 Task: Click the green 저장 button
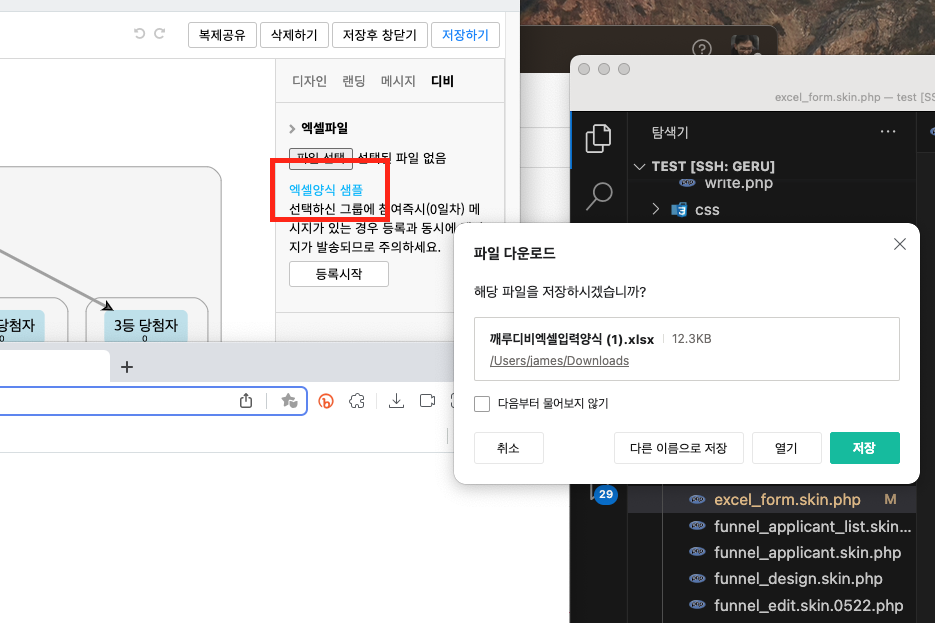pyautogui.click(x=865, y=448)
